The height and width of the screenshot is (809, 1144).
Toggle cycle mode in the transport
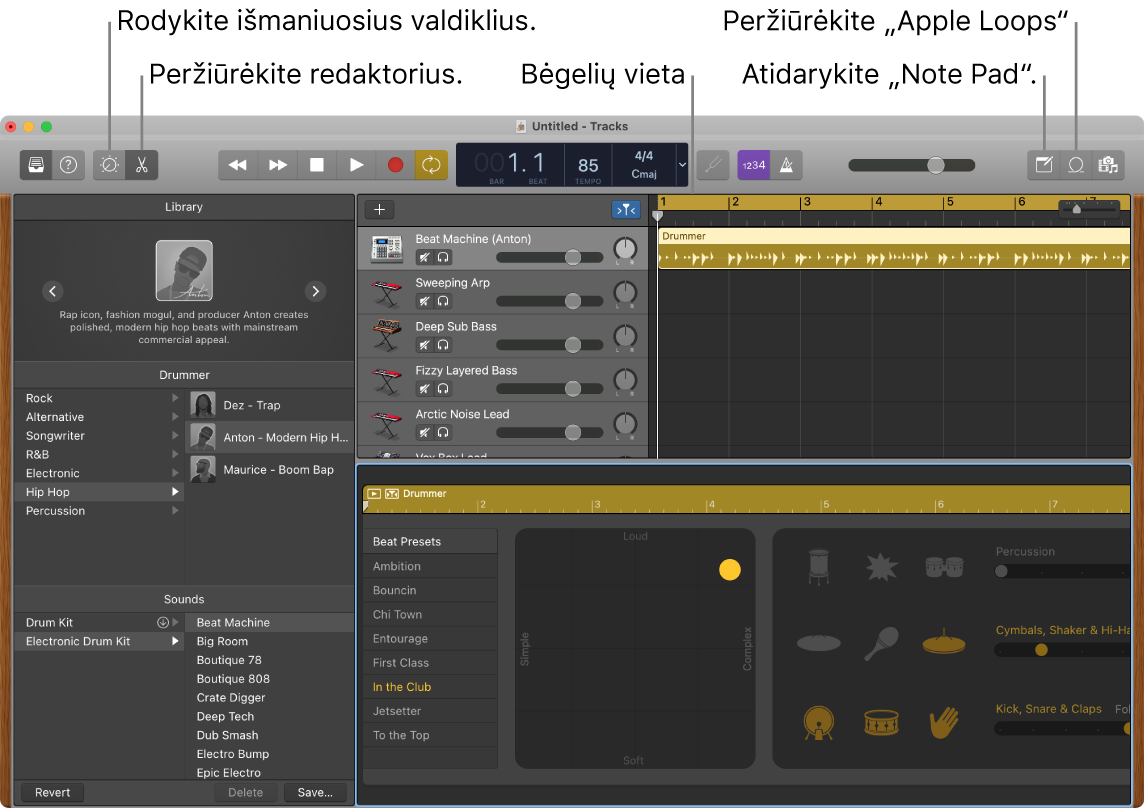[x=431, y=165]
